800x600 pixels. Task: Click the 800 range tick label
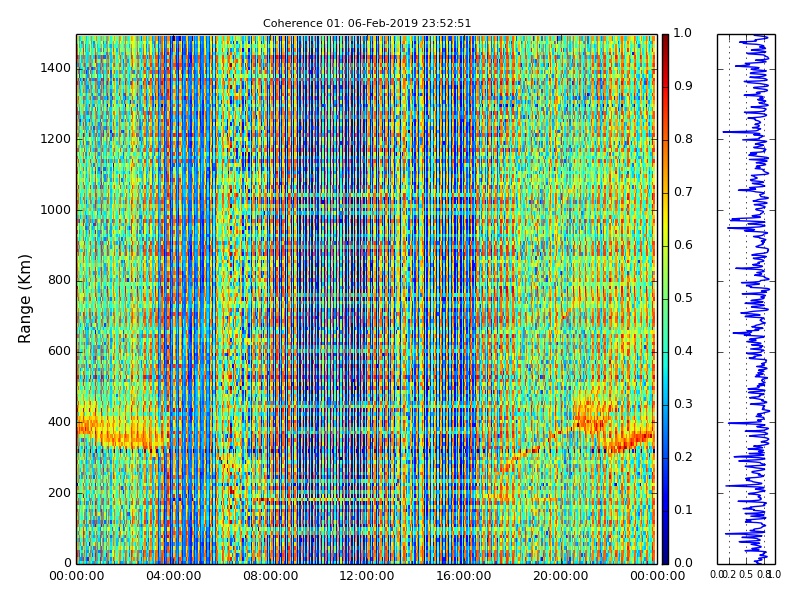[x=59, y=281]
